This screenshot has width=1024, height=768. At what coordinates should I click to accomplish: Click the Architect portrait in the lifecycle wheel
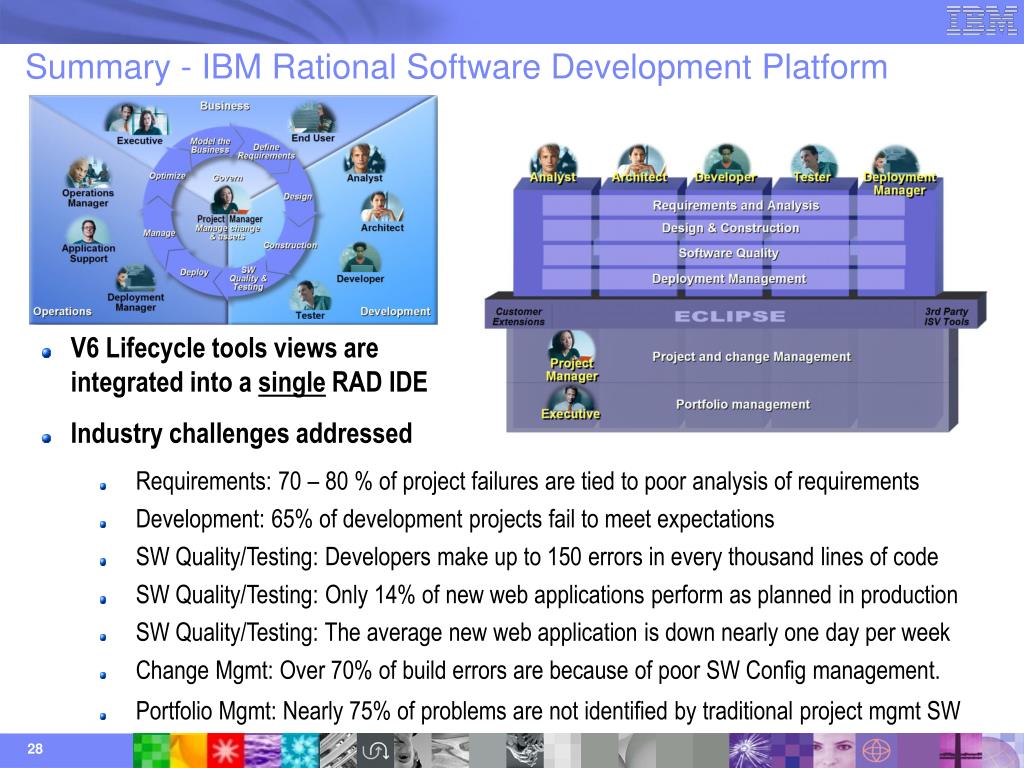382,207
